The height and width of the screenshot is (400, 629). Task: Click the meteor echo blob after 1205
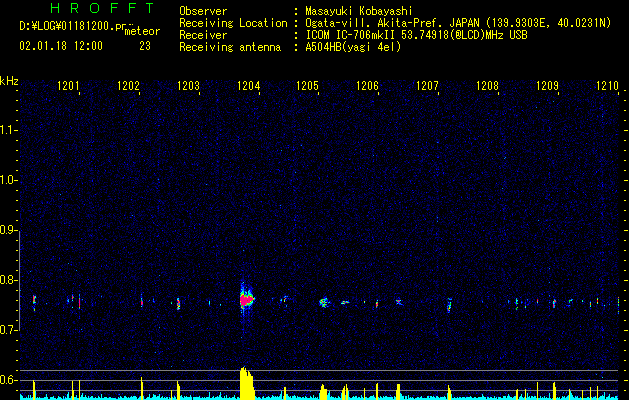click(323, 303)
